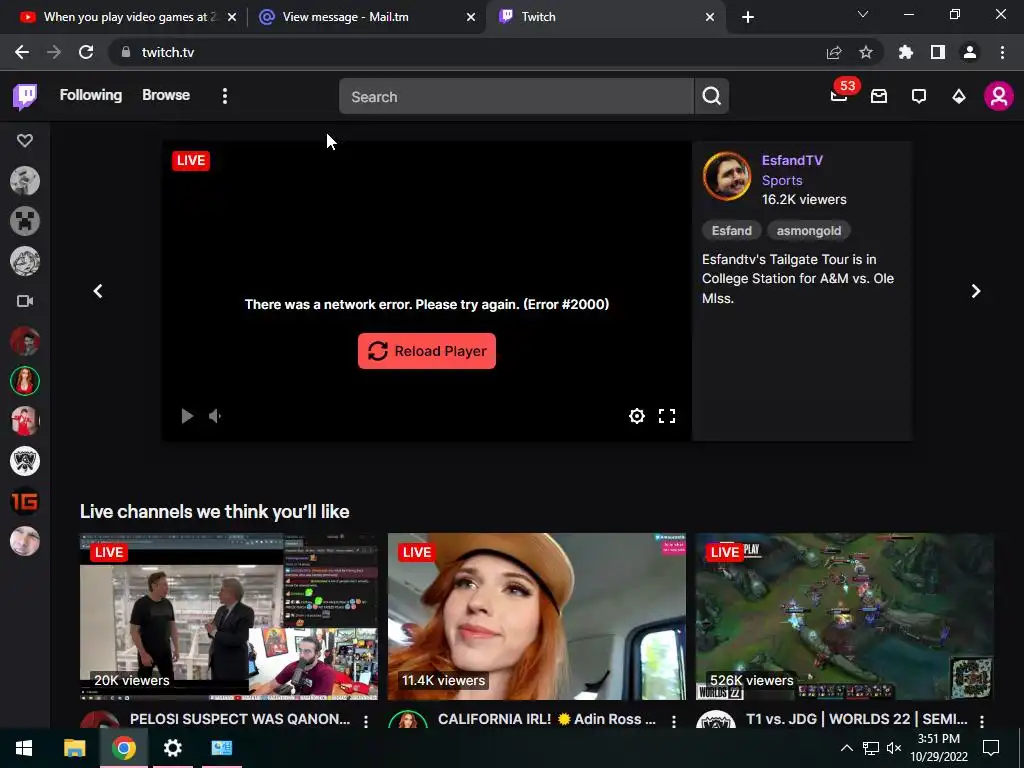Open player settings gear
1024x768 pixels.
click(x=637, y=416)
